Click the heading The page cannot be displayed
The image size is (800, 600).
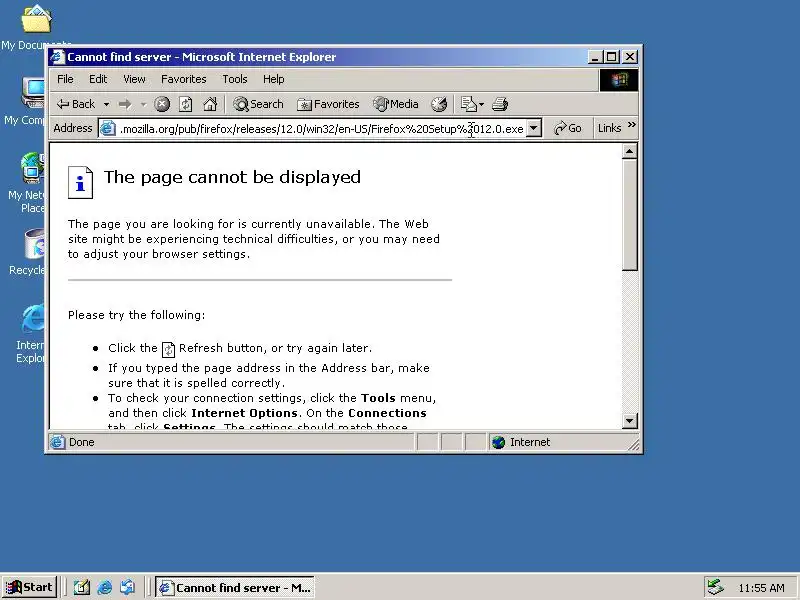coord(232,178)
